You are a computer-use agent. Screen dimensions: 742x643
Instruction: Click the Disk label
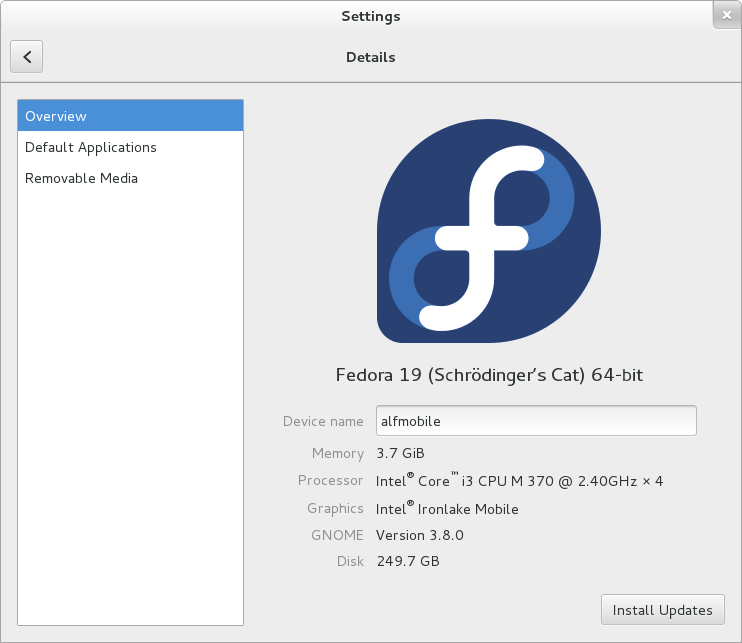point(350,561)
